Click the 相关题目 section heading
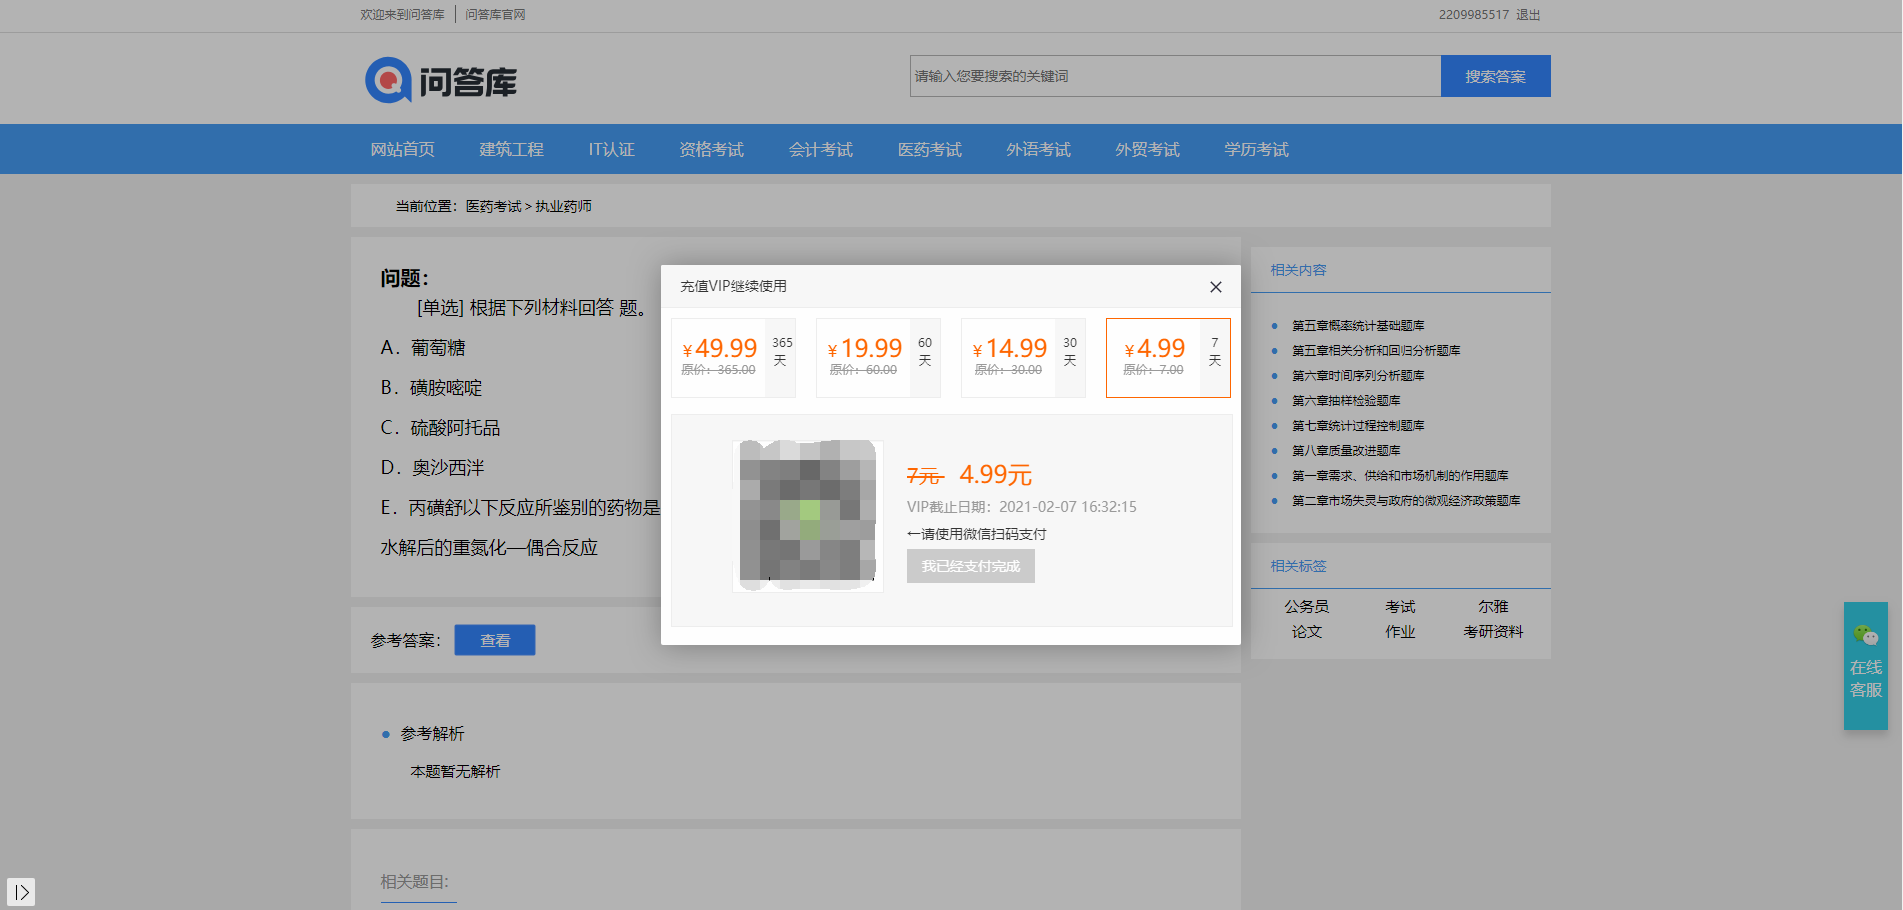 pos(415,882)
